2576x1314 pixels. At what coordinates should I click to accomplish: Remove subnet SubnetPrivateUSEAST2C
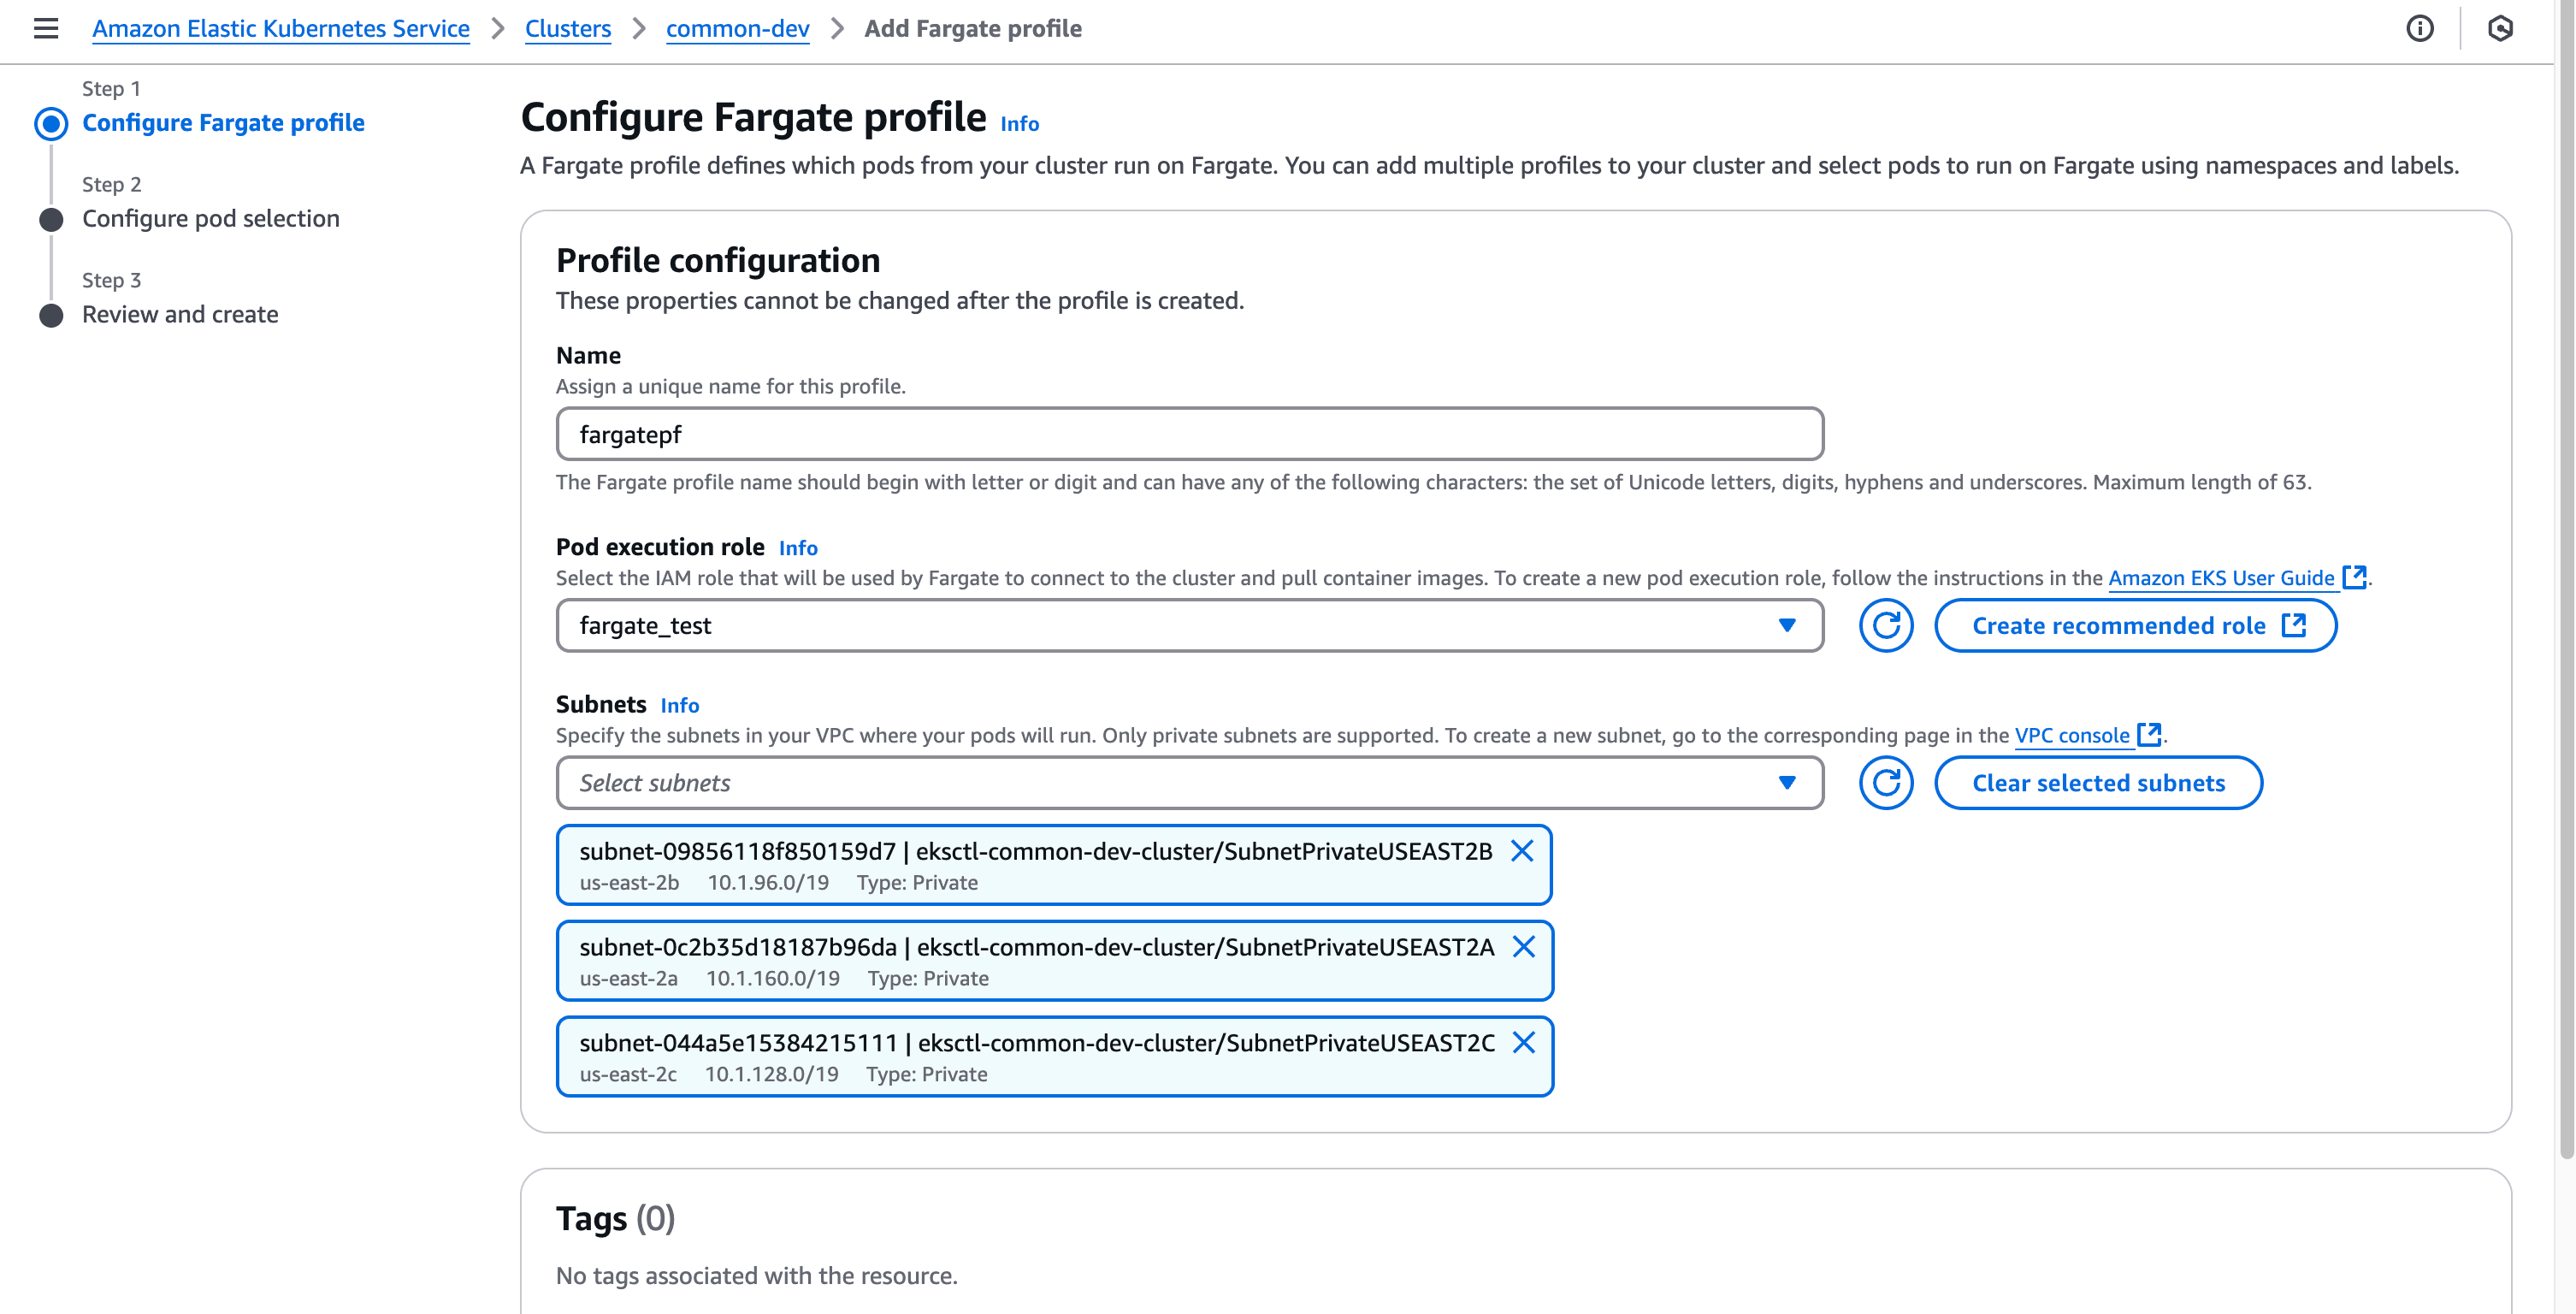coord(1524,1043)
